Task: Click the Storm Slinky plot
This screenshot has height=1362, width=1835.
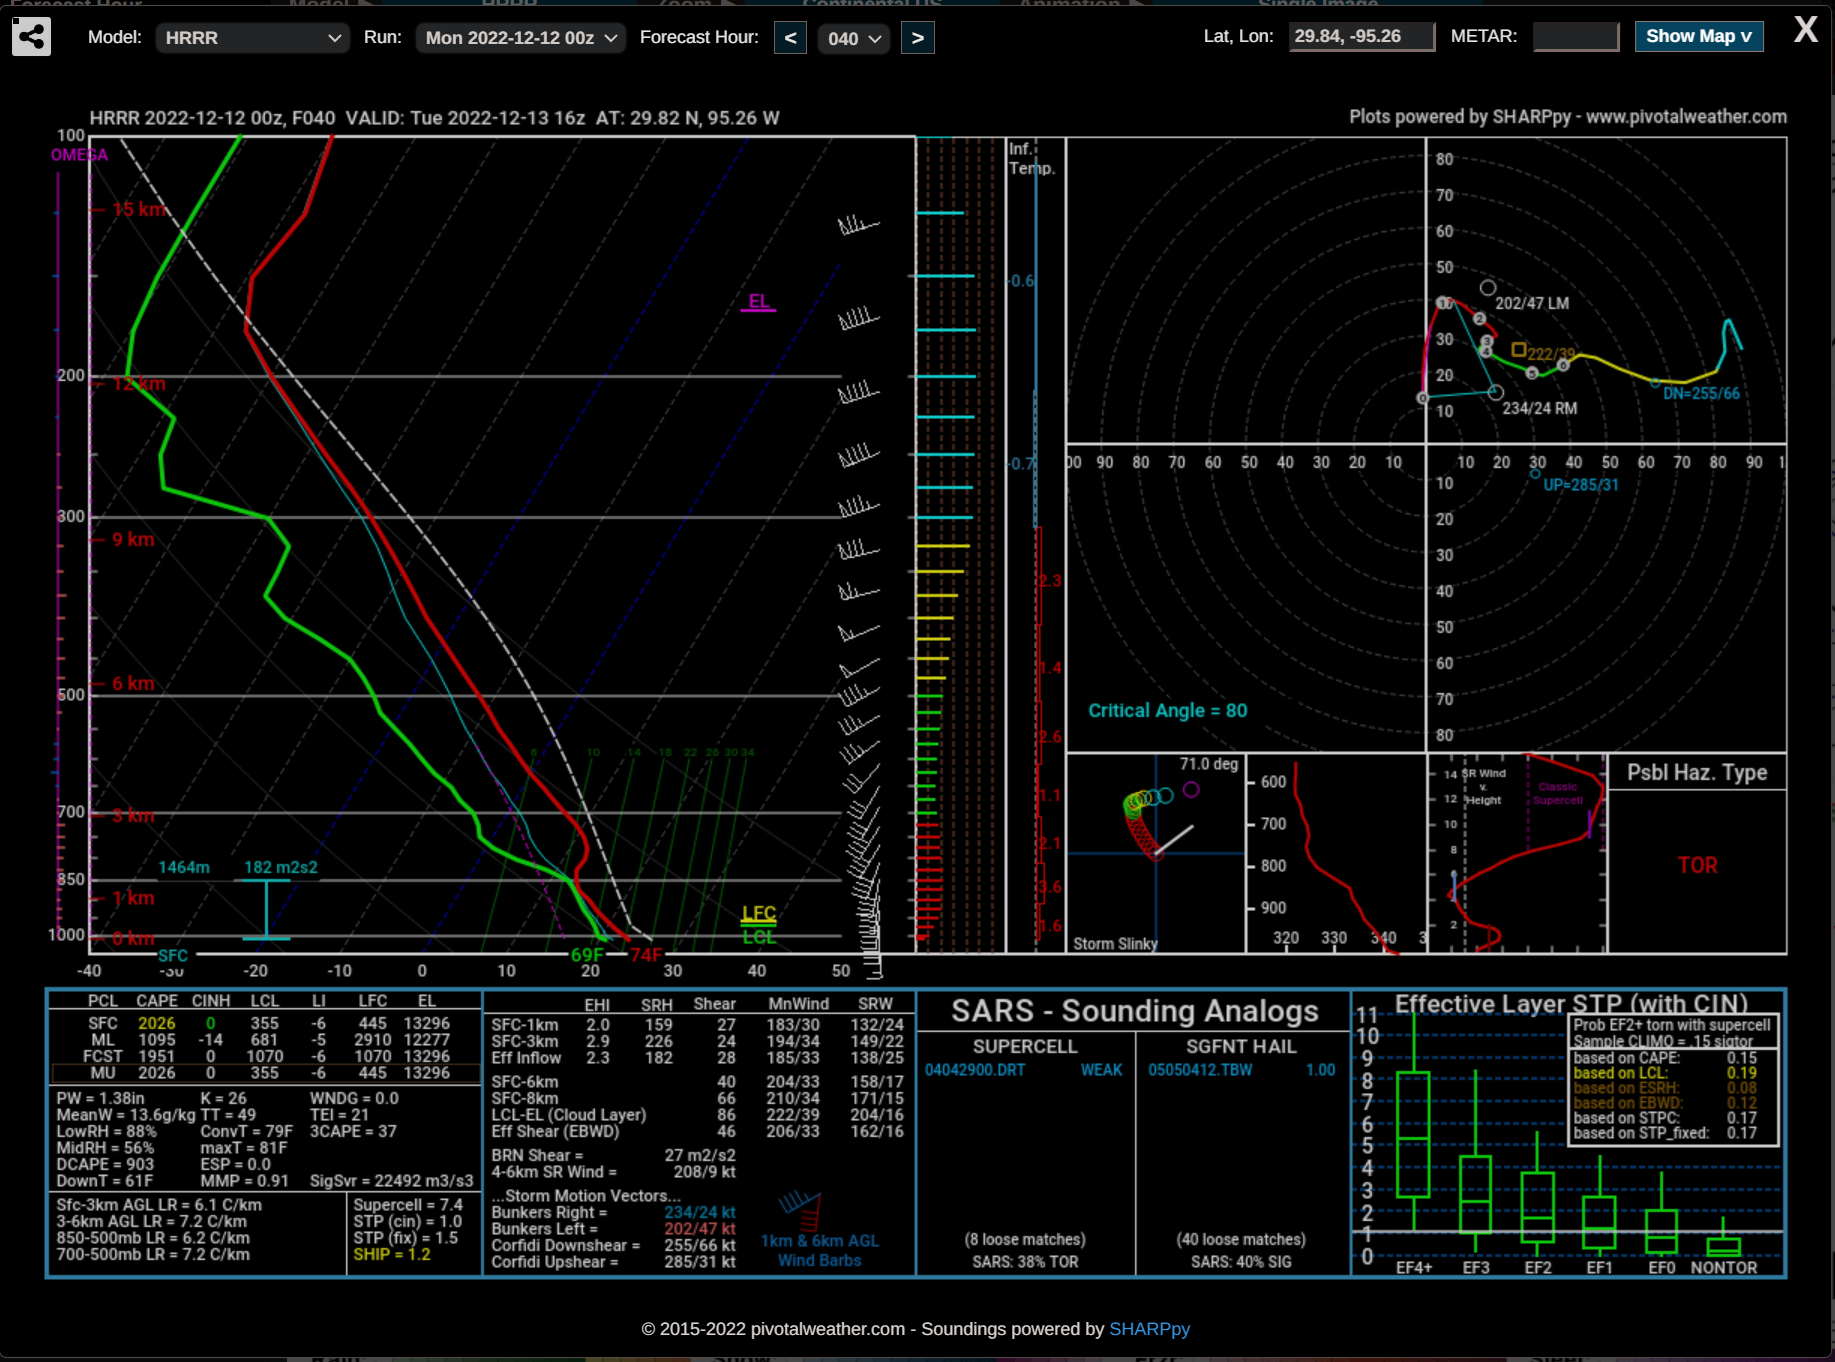Action: 1155,852
